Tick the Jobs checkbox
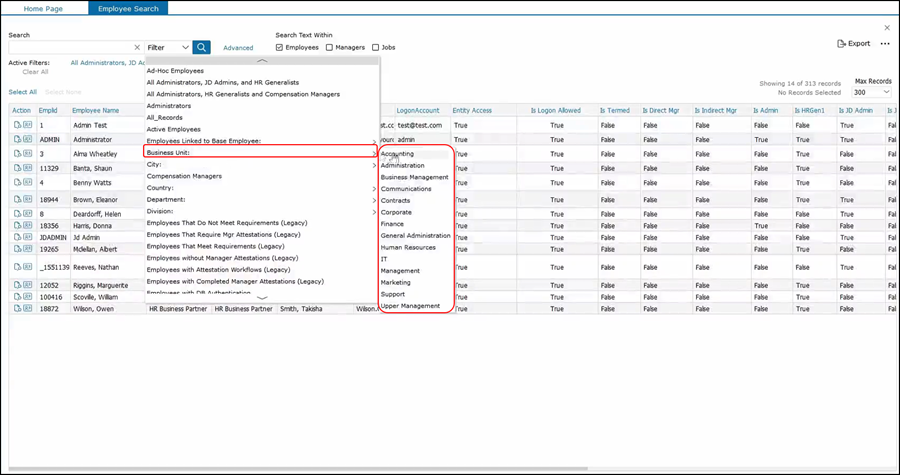 tap(376, 47)
